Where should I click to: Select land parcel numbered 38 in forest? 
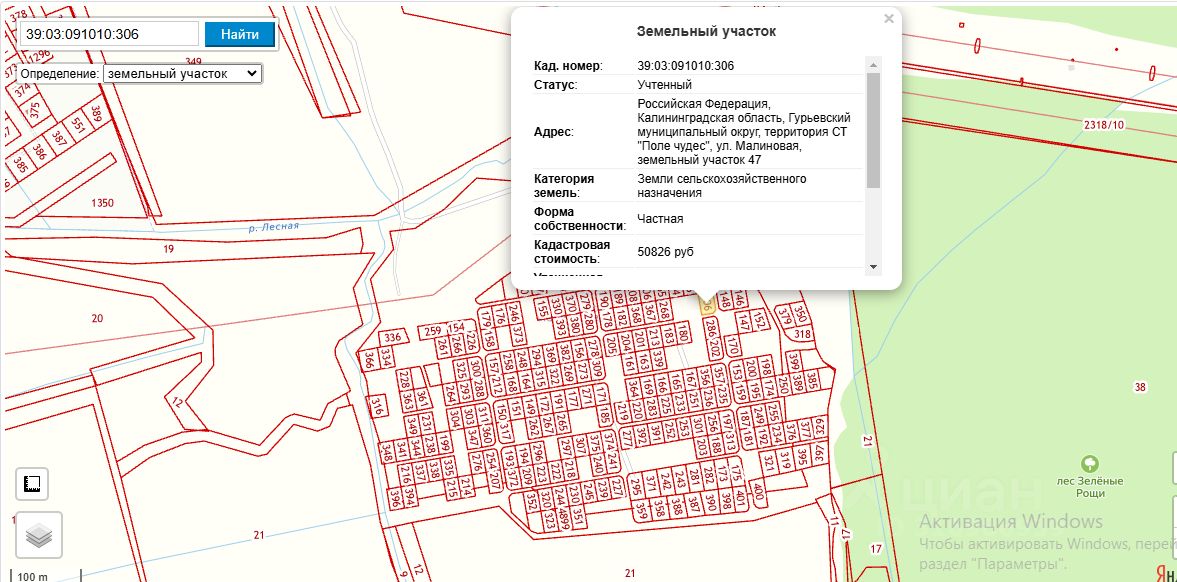1140,387
